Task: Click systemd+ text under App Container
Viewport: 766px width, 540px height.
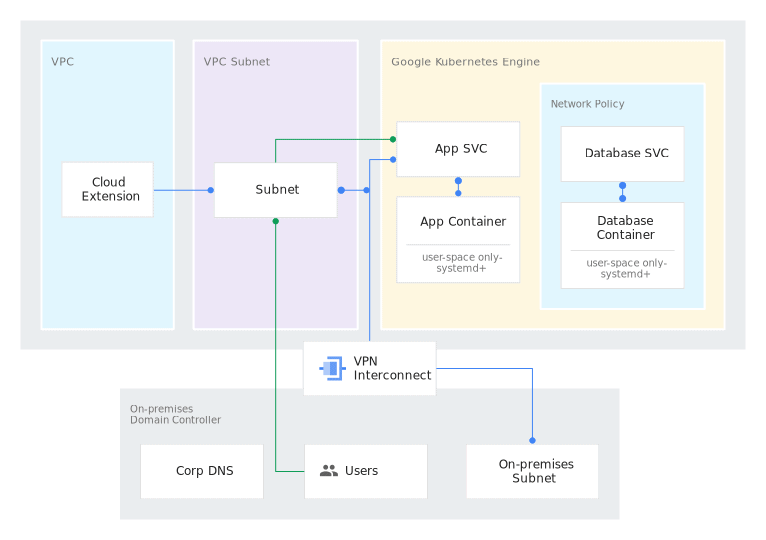Action: pos(462,268)
